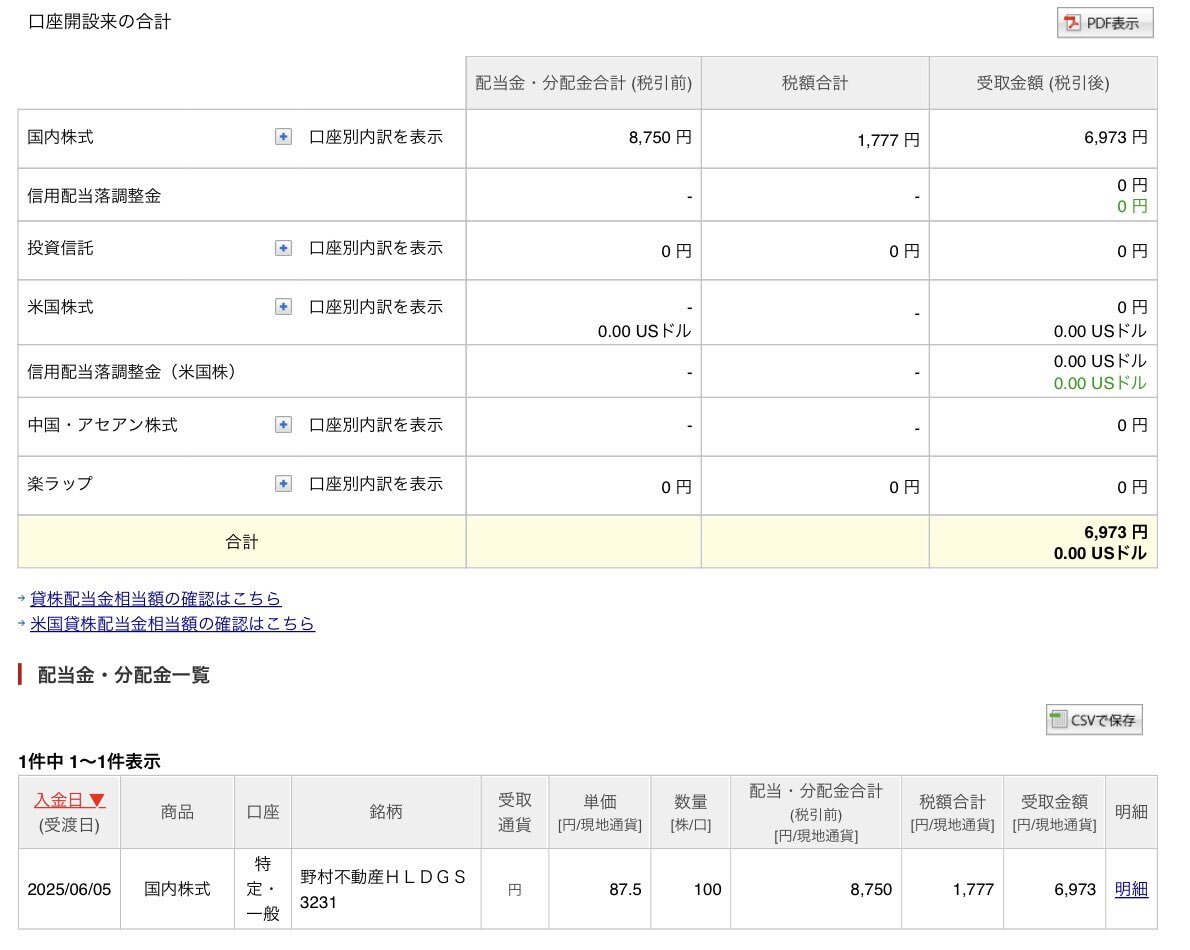The height and width of the screenshot is (950, 1190).
Task: Click the plus icon beside 投資信託
Action: [x=284, y=248]
